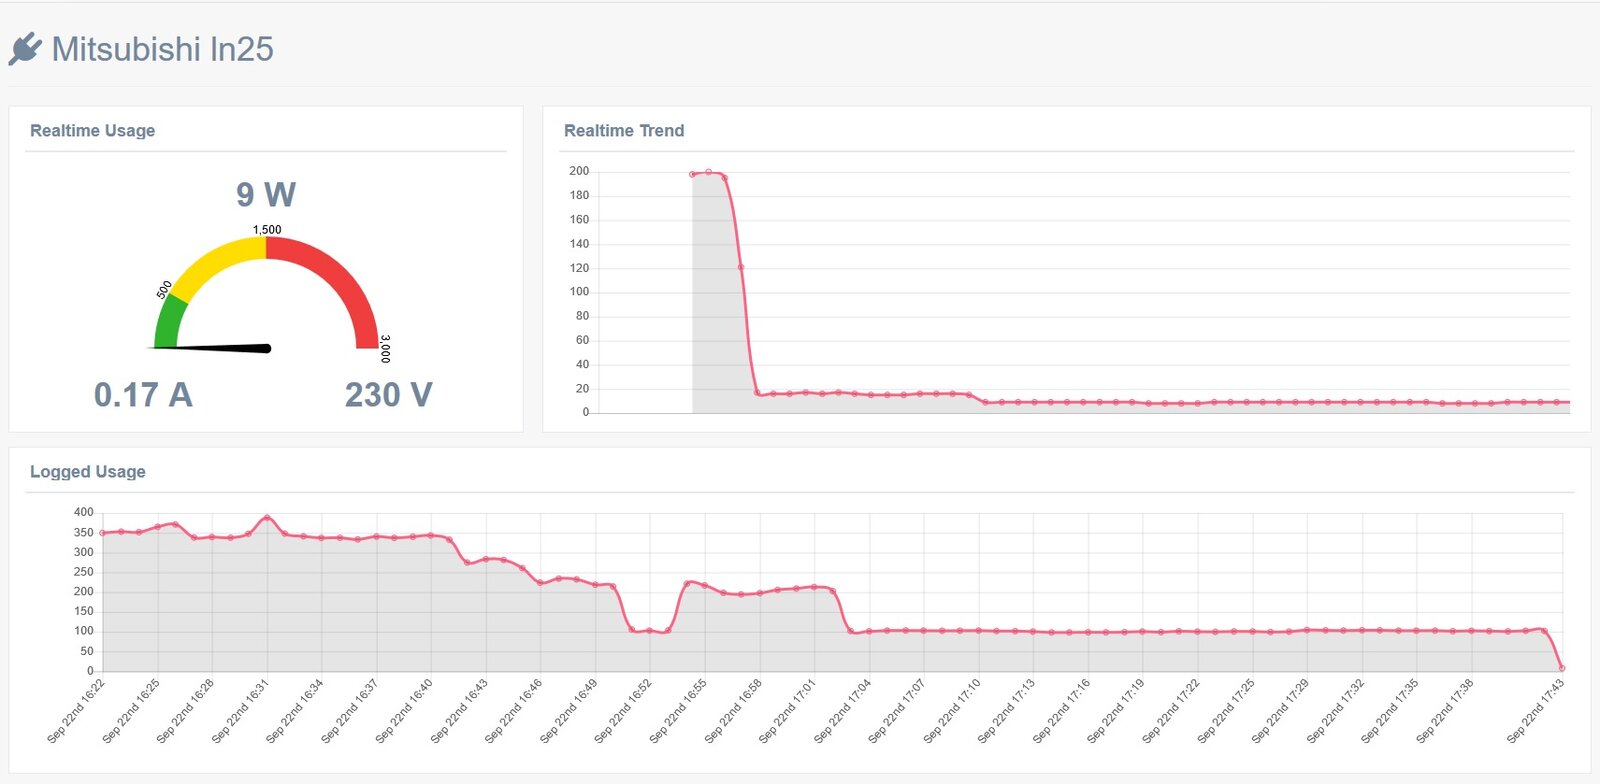Click the Sep 22nd 16:52 time label
This screenshot has height=784, width=1600.
click(623, 711)
